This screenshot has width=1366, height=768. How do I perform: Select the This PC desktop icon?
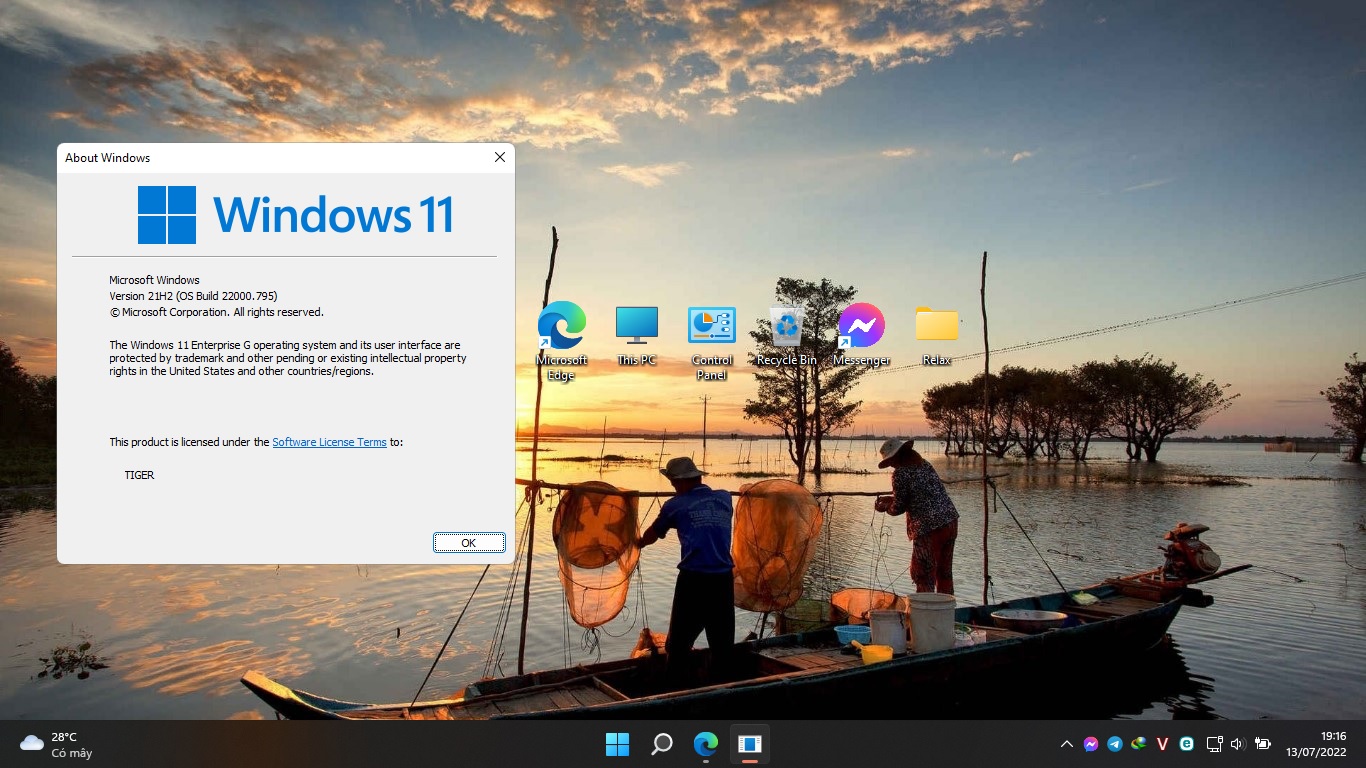(x=637, y=335)
